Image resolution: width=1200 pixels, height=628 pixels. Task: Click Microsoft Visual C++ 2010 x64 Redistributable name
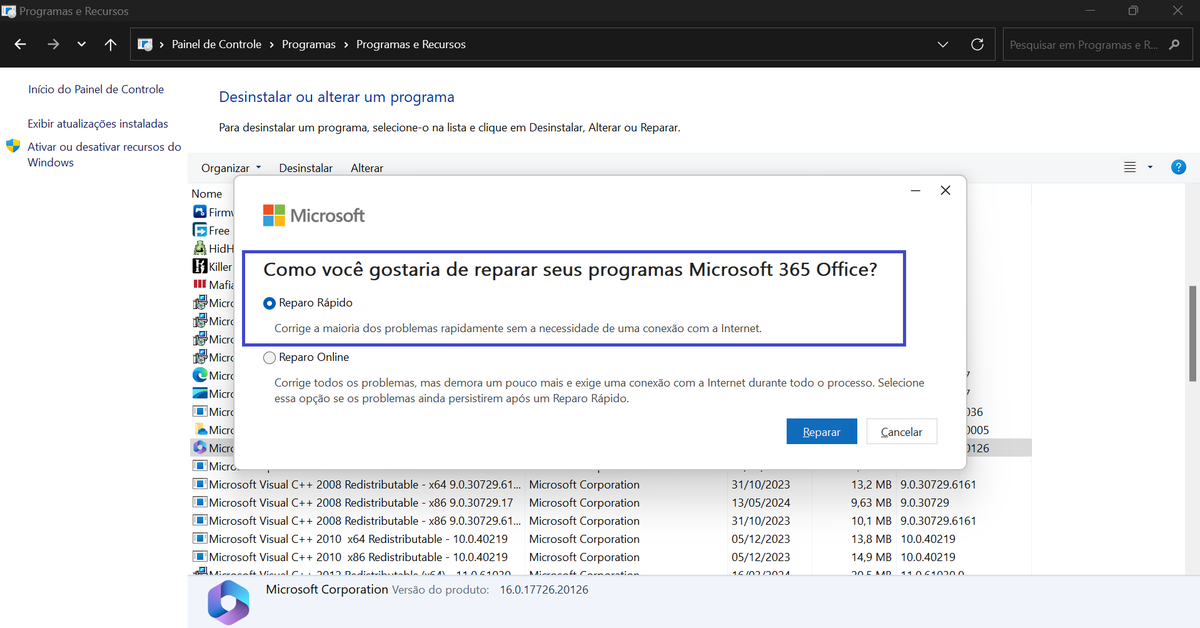358,539
